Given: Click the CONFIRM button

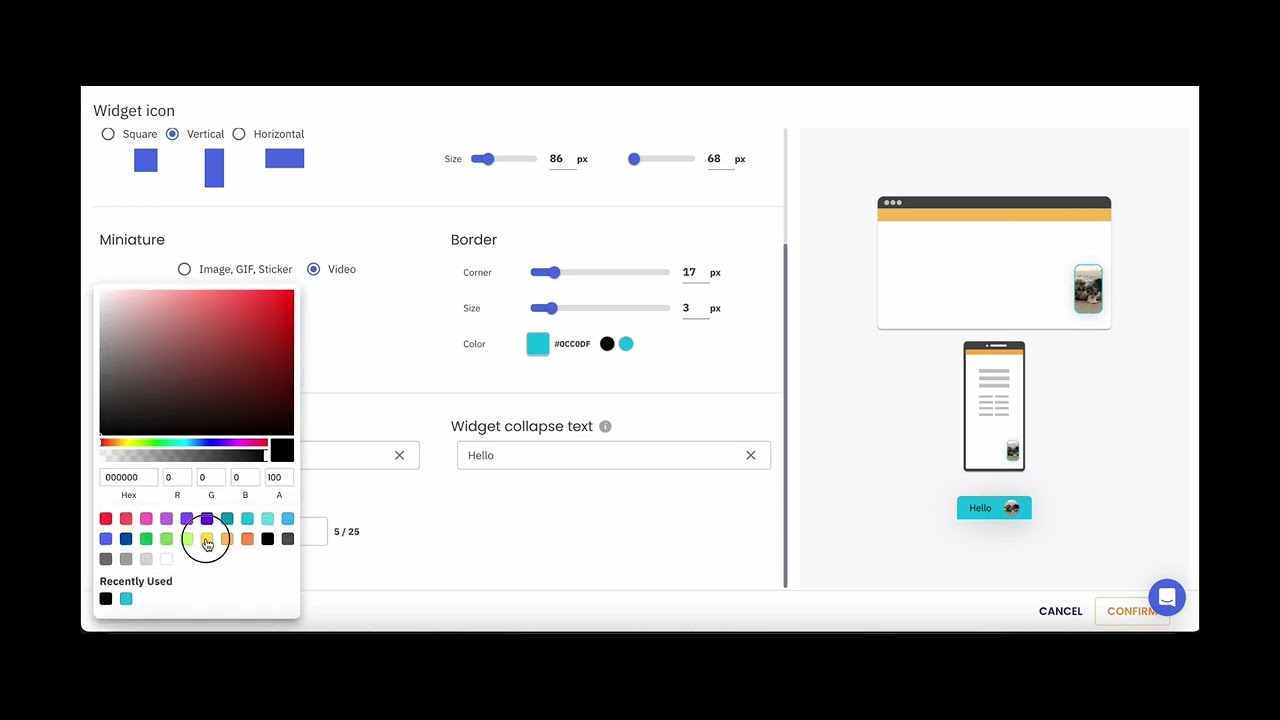Looking at the screenshot, I should (1131, 611).
